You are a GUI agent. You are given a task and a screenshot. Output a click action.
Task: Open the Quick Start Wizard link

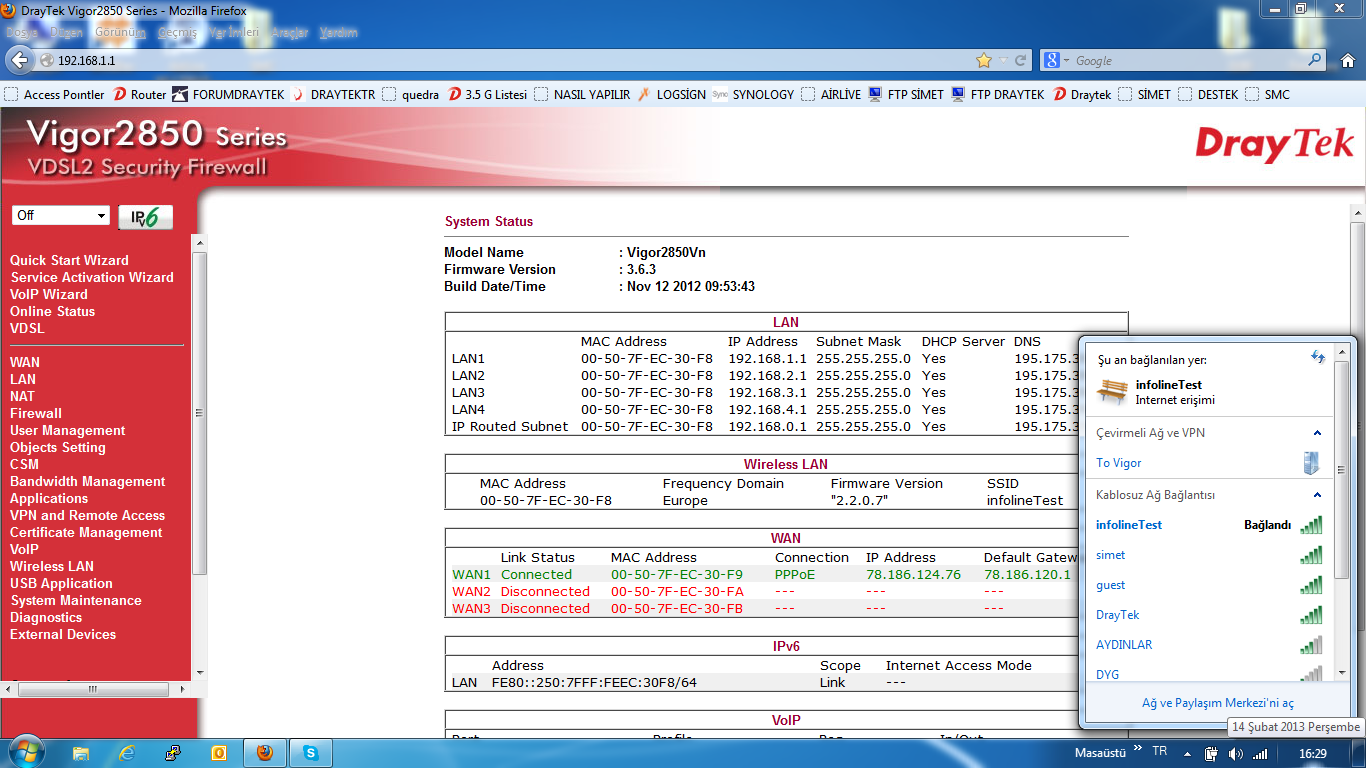(x=69, y=260)
